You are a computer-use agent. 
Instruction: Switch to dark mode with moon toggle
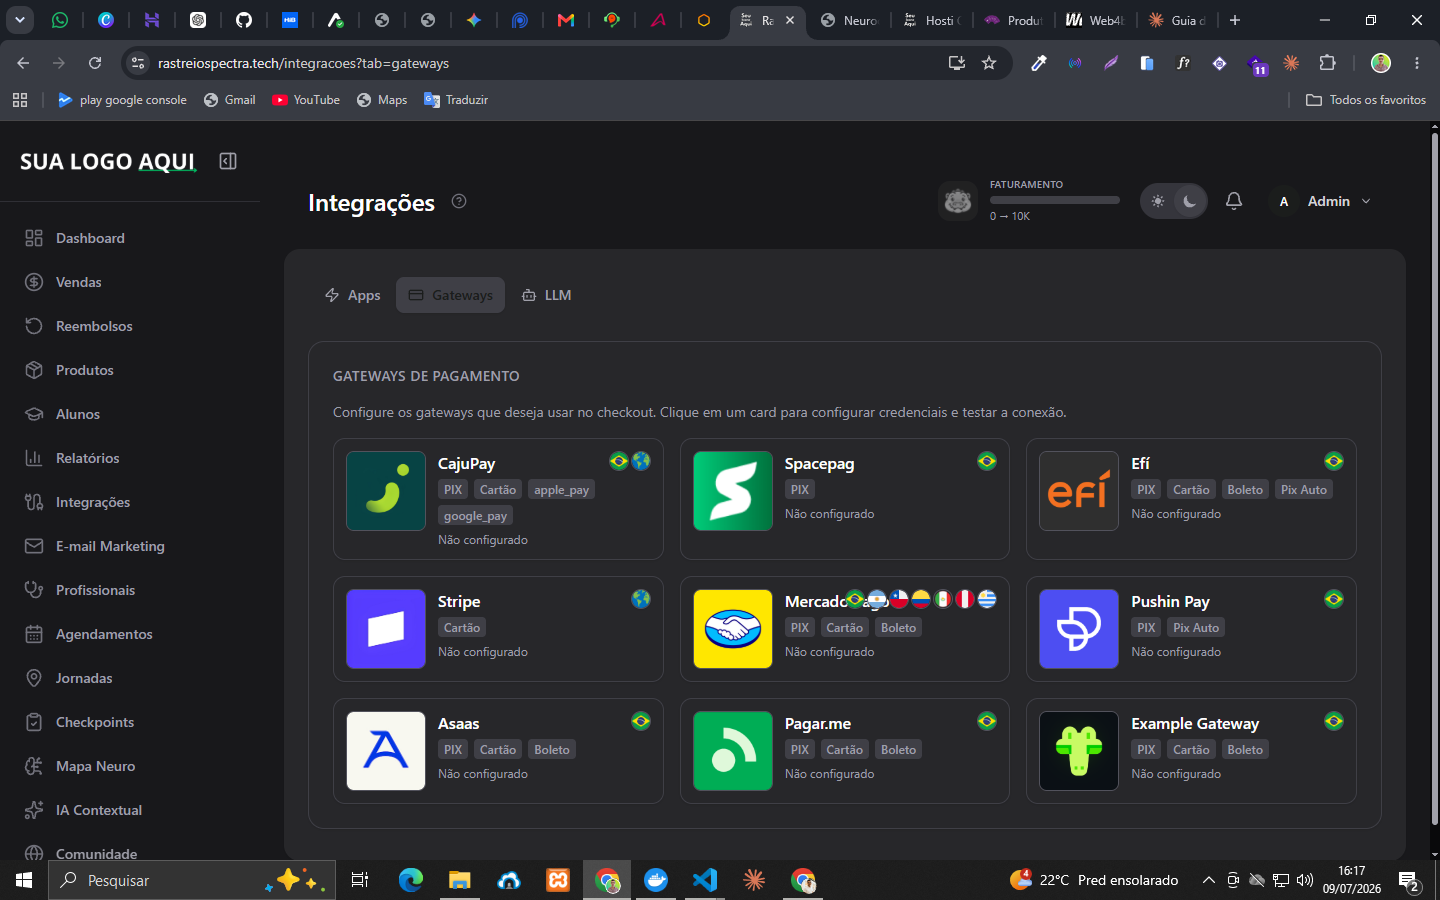click(x=1190, y=201)
